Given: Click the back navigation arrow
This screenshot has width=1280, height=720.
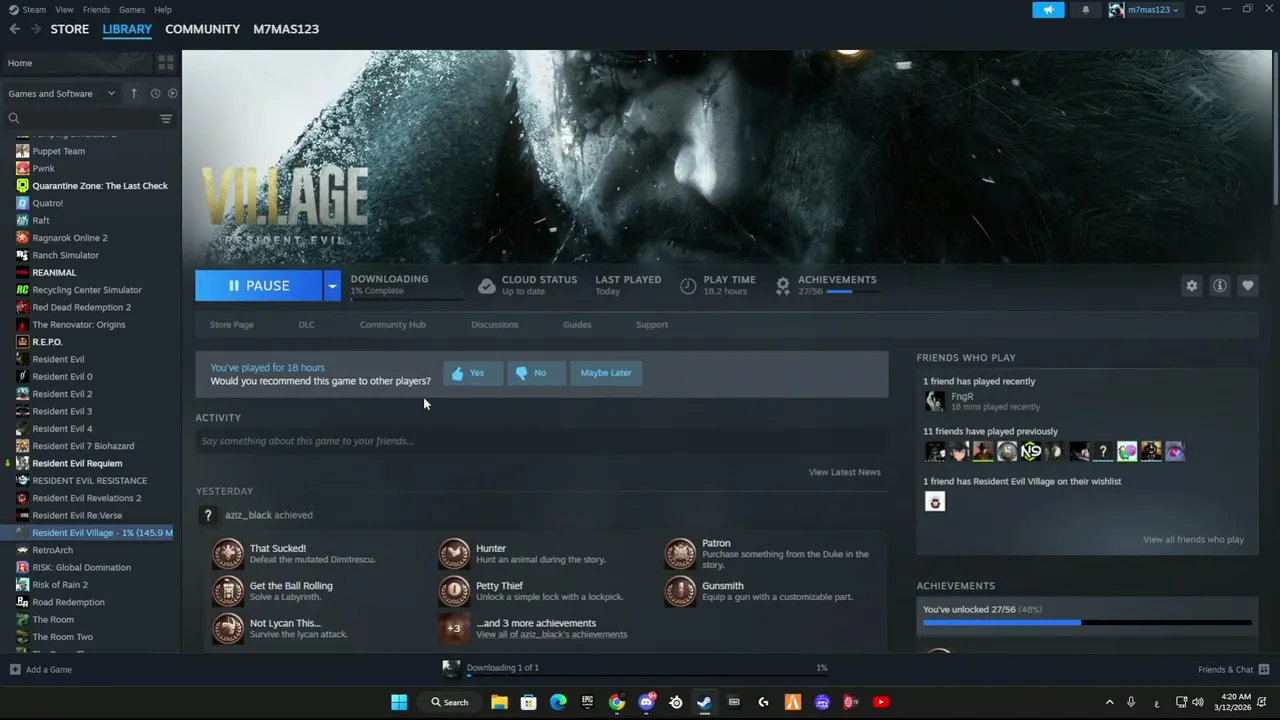Looking at the screenshot, I should click(x=14, y=29).
